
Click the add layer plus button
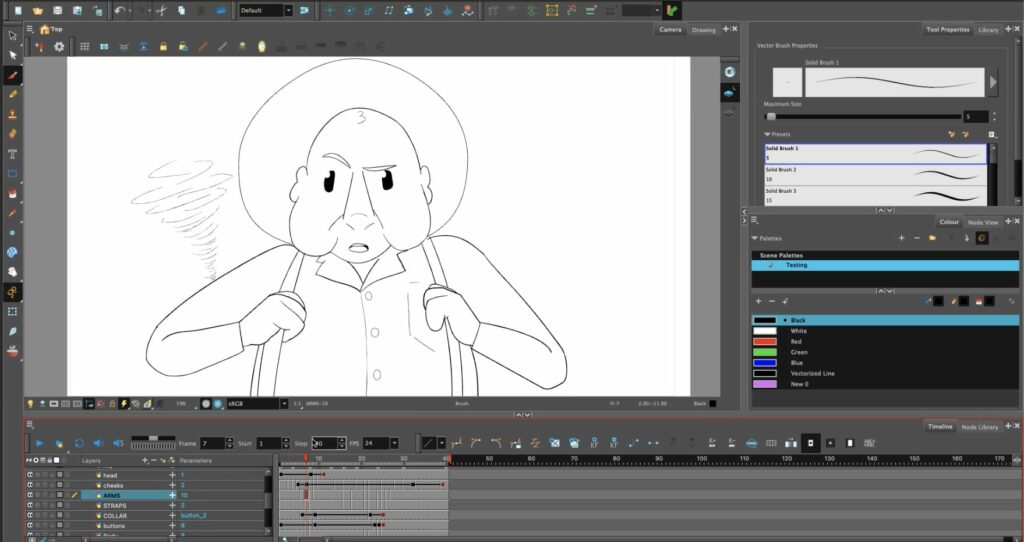(145, 460)
